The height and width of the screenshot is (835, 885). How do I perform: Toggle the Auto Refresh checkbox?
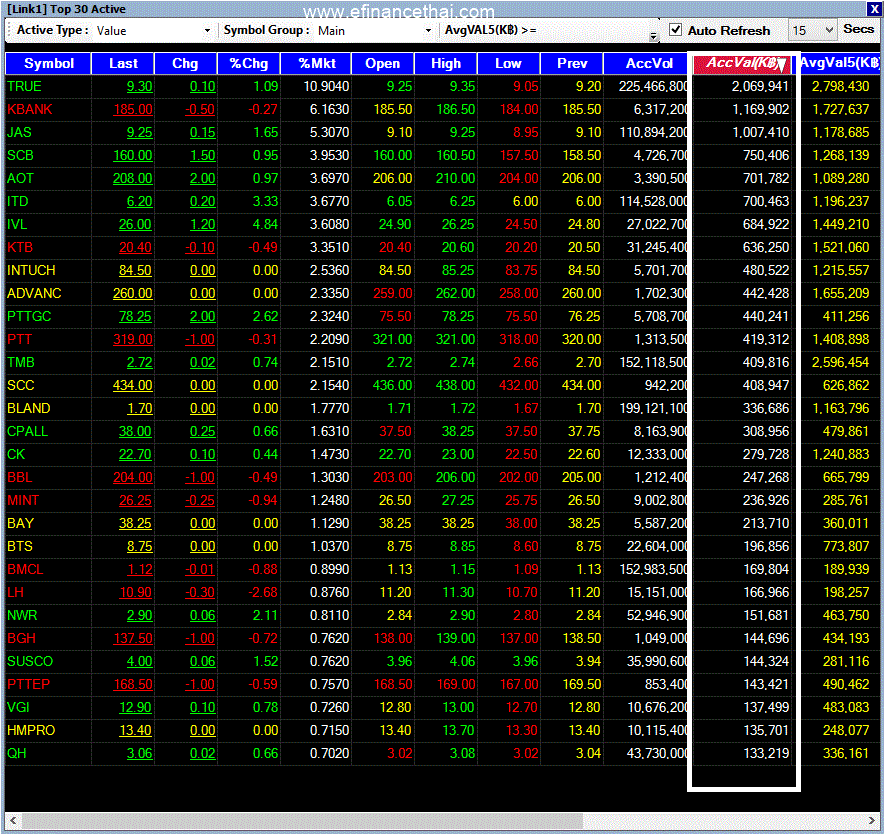coord(675,29)
